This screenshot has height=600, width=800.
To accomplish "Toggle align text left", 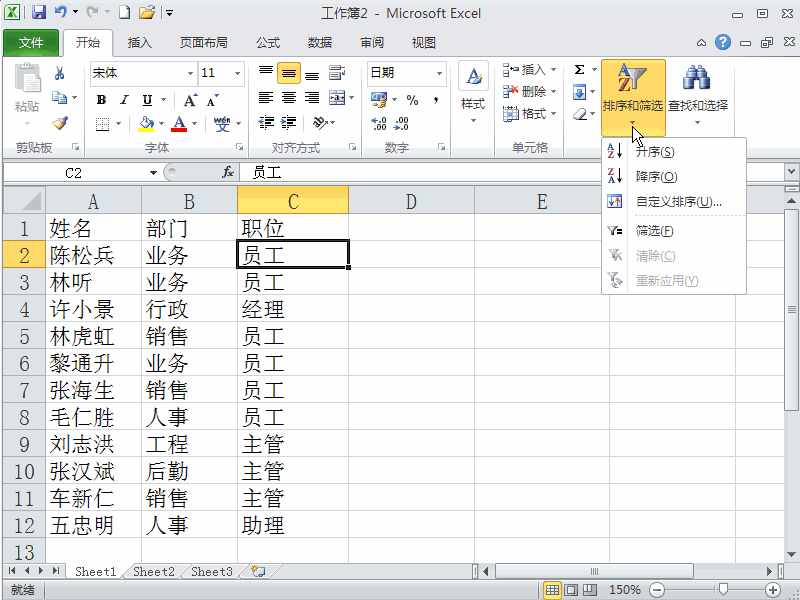I will click(x=266, y=97).
